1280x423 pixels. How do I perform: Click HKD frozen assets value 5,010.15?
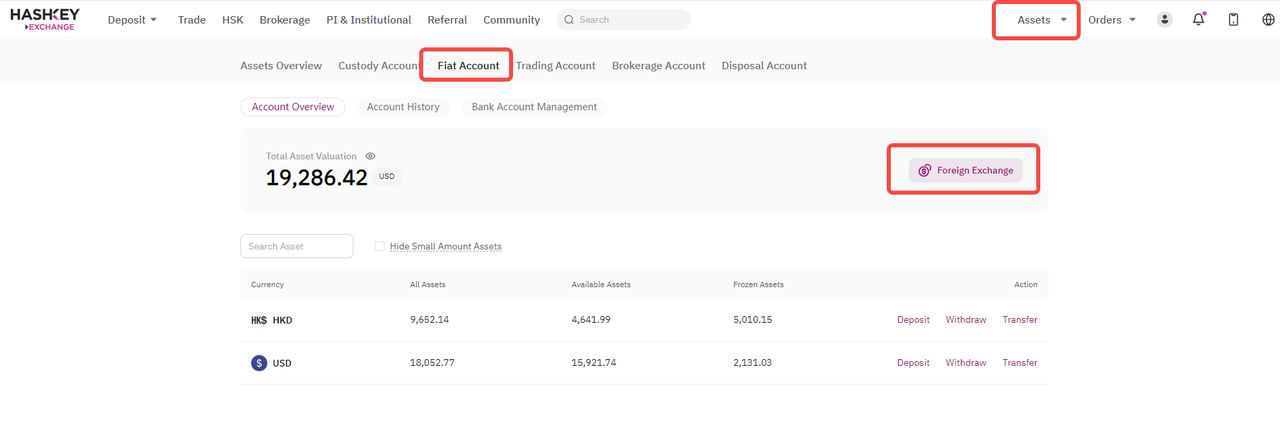pyautogui.click(x=753, y=320)
